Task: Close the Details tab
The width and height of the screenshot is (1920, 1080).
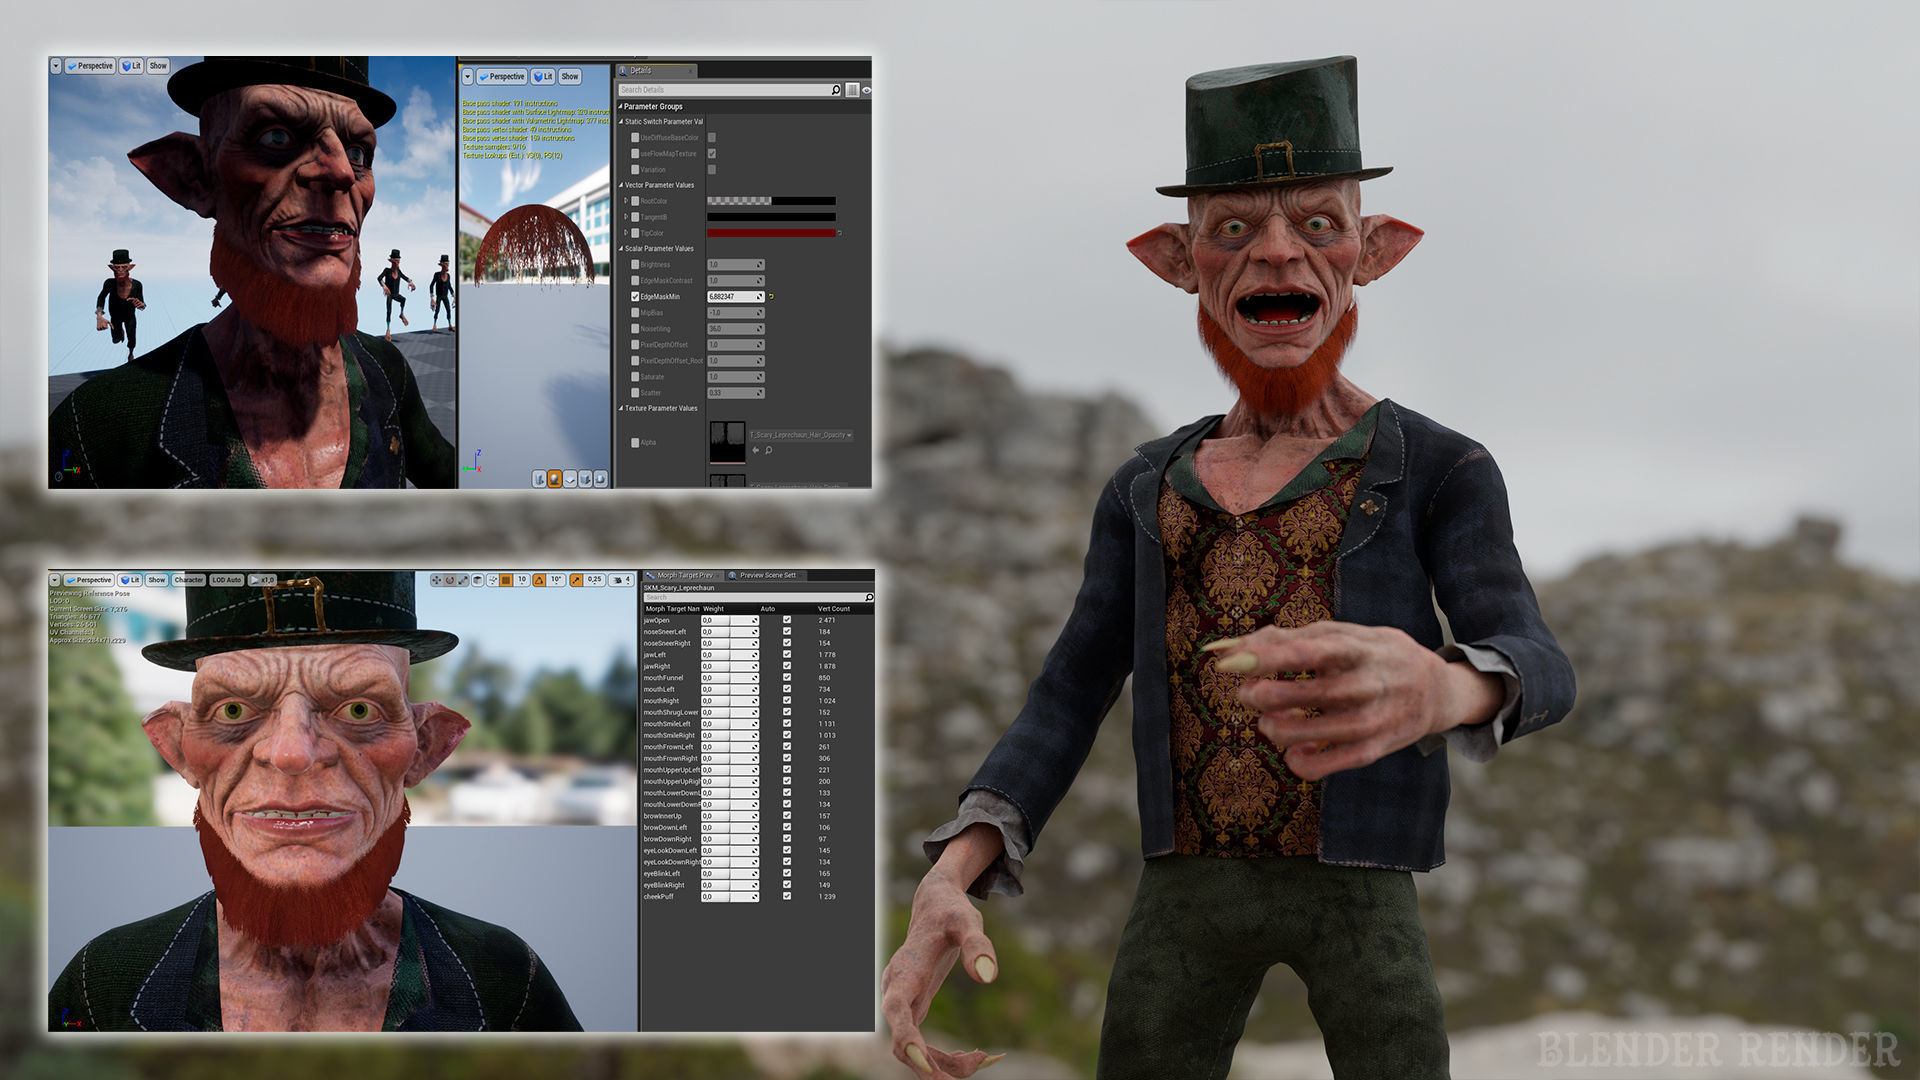Action: click(x=690, y=71)
